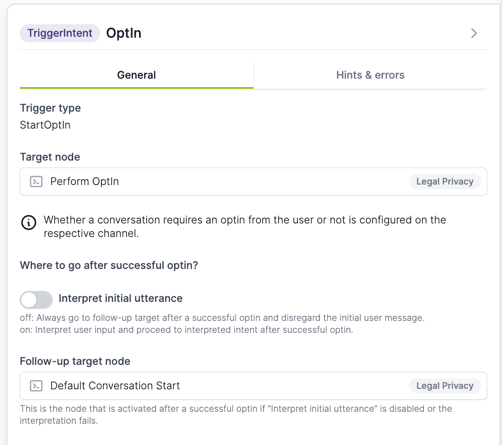Click the Where to go after successful optin heading

[x=109, y=265]
